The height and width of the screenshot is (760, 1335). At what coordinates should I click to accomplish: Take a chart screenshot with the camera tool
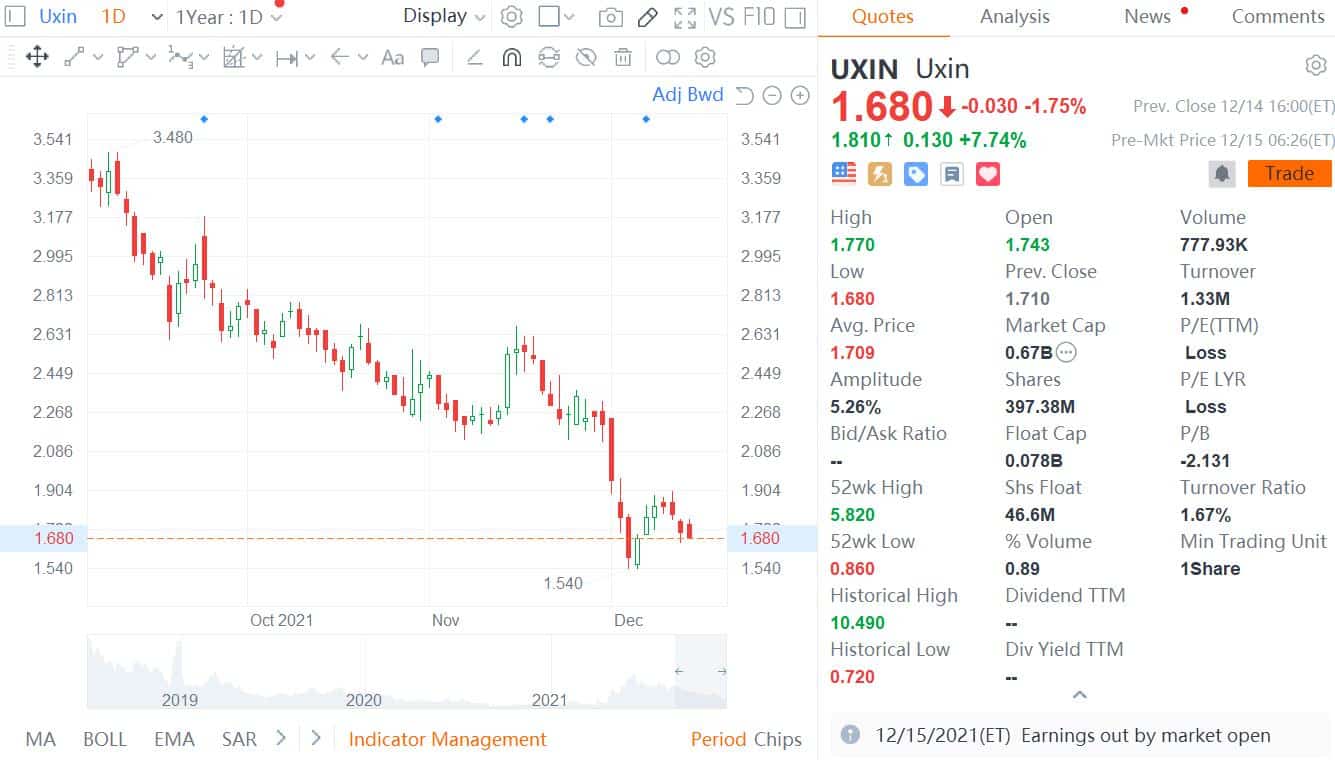coord(610,17)
